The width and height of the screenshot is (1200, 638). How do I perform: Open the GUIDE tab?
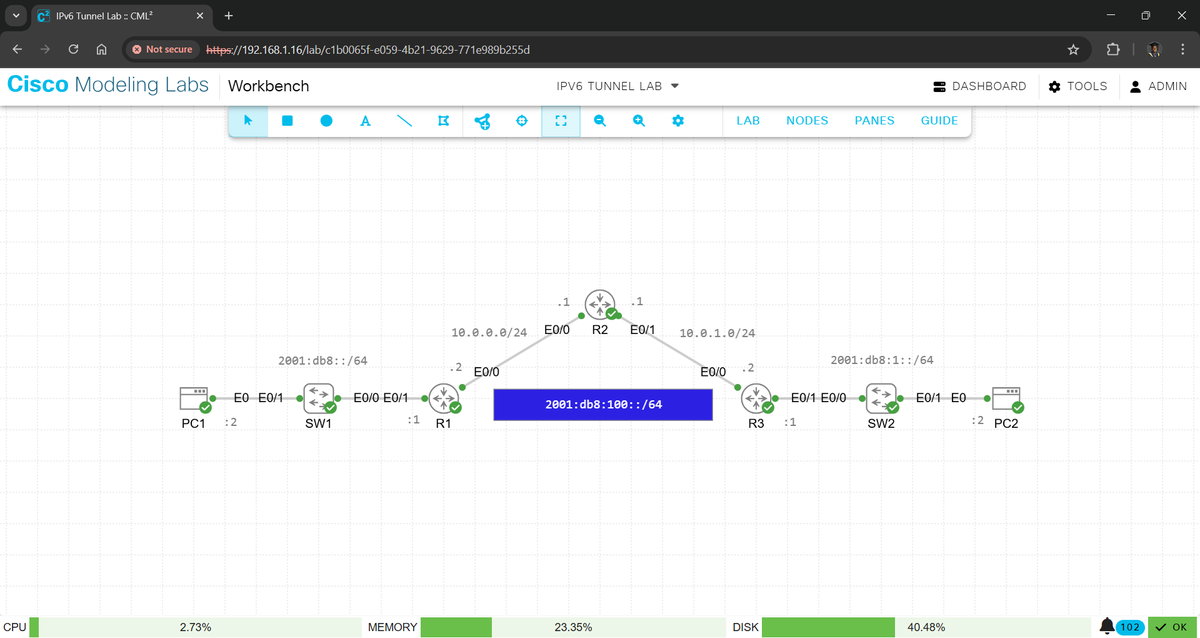point(939,121)
